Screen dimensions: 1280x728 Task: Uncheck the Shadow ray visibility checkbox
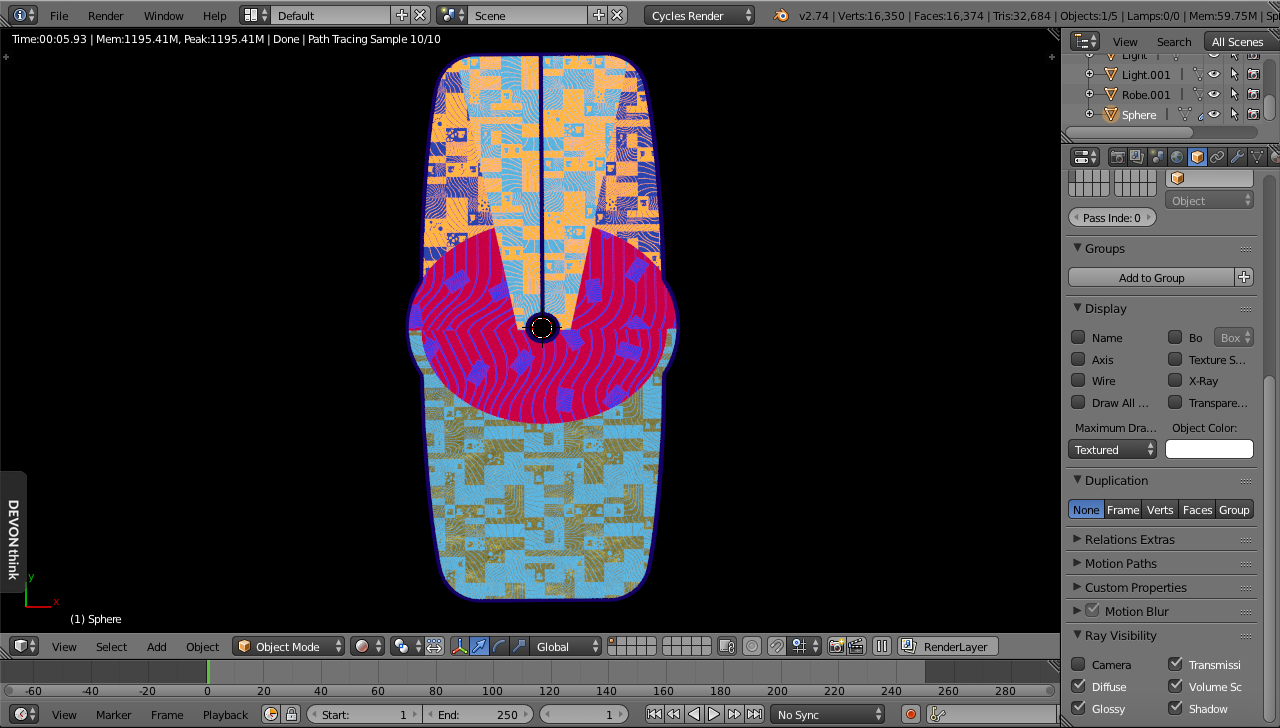click(x=1175, y=708)
